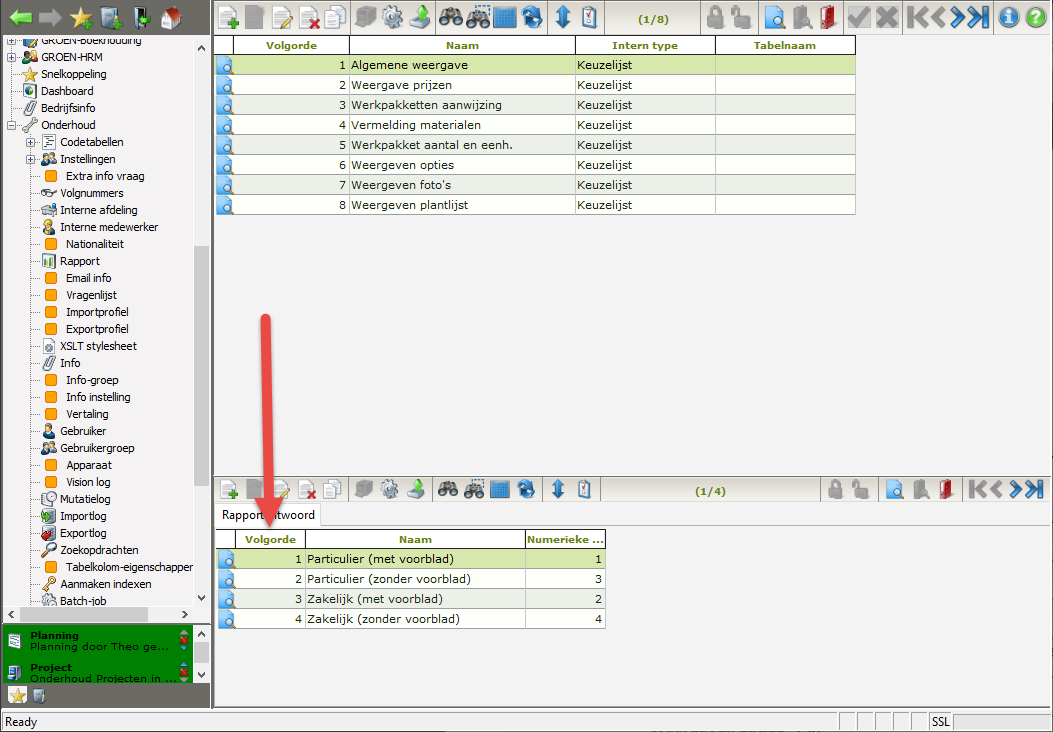Click the gear settings icon in lower toolbar

(x=390, y=489)
